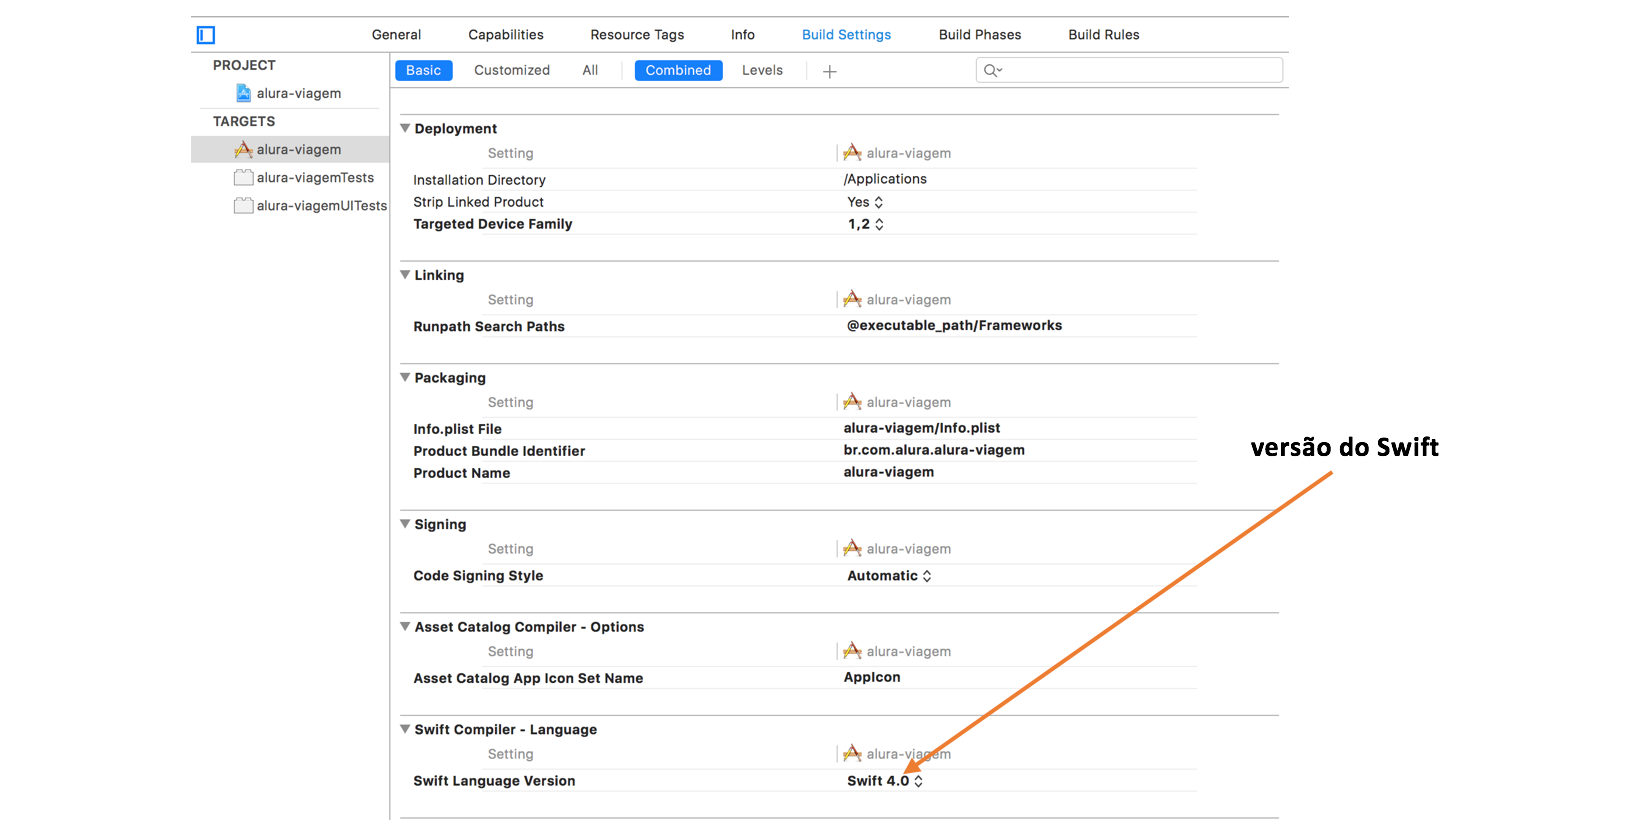Collapse Swift Compiler - Language section

[x=405, y=729]
